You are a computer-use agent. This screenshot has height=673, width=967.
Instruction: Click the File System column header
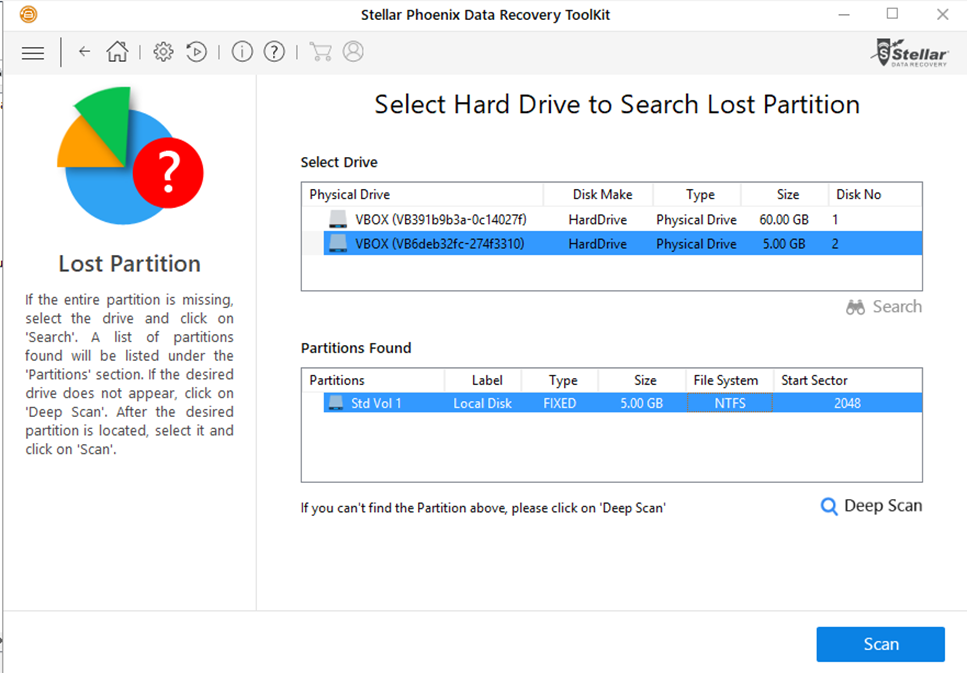click(729, 380)
